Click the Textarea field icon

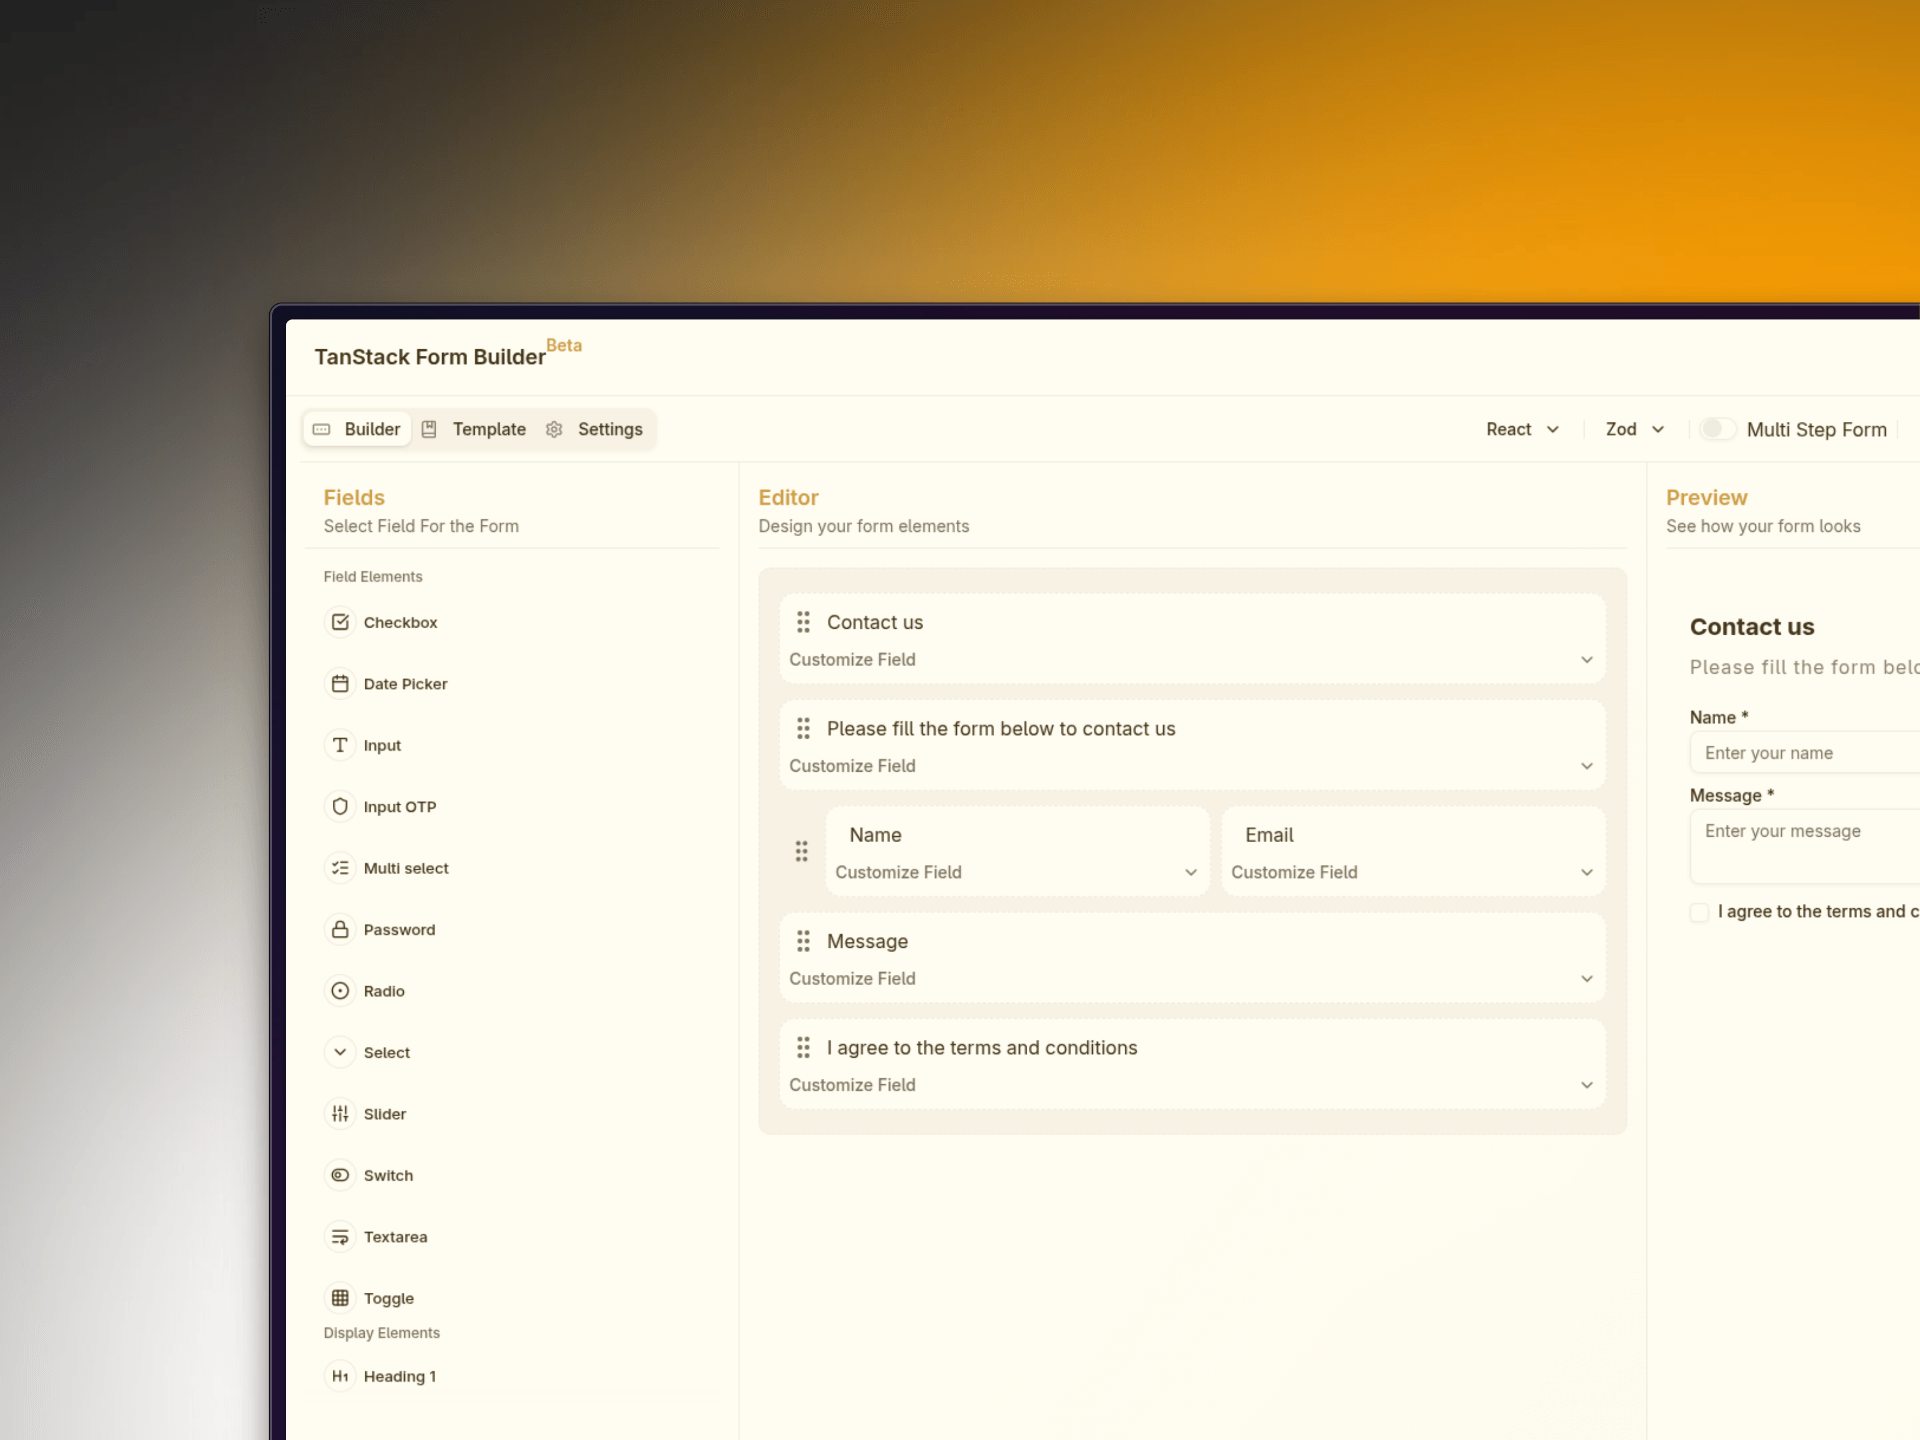[x=340, y=1236]
